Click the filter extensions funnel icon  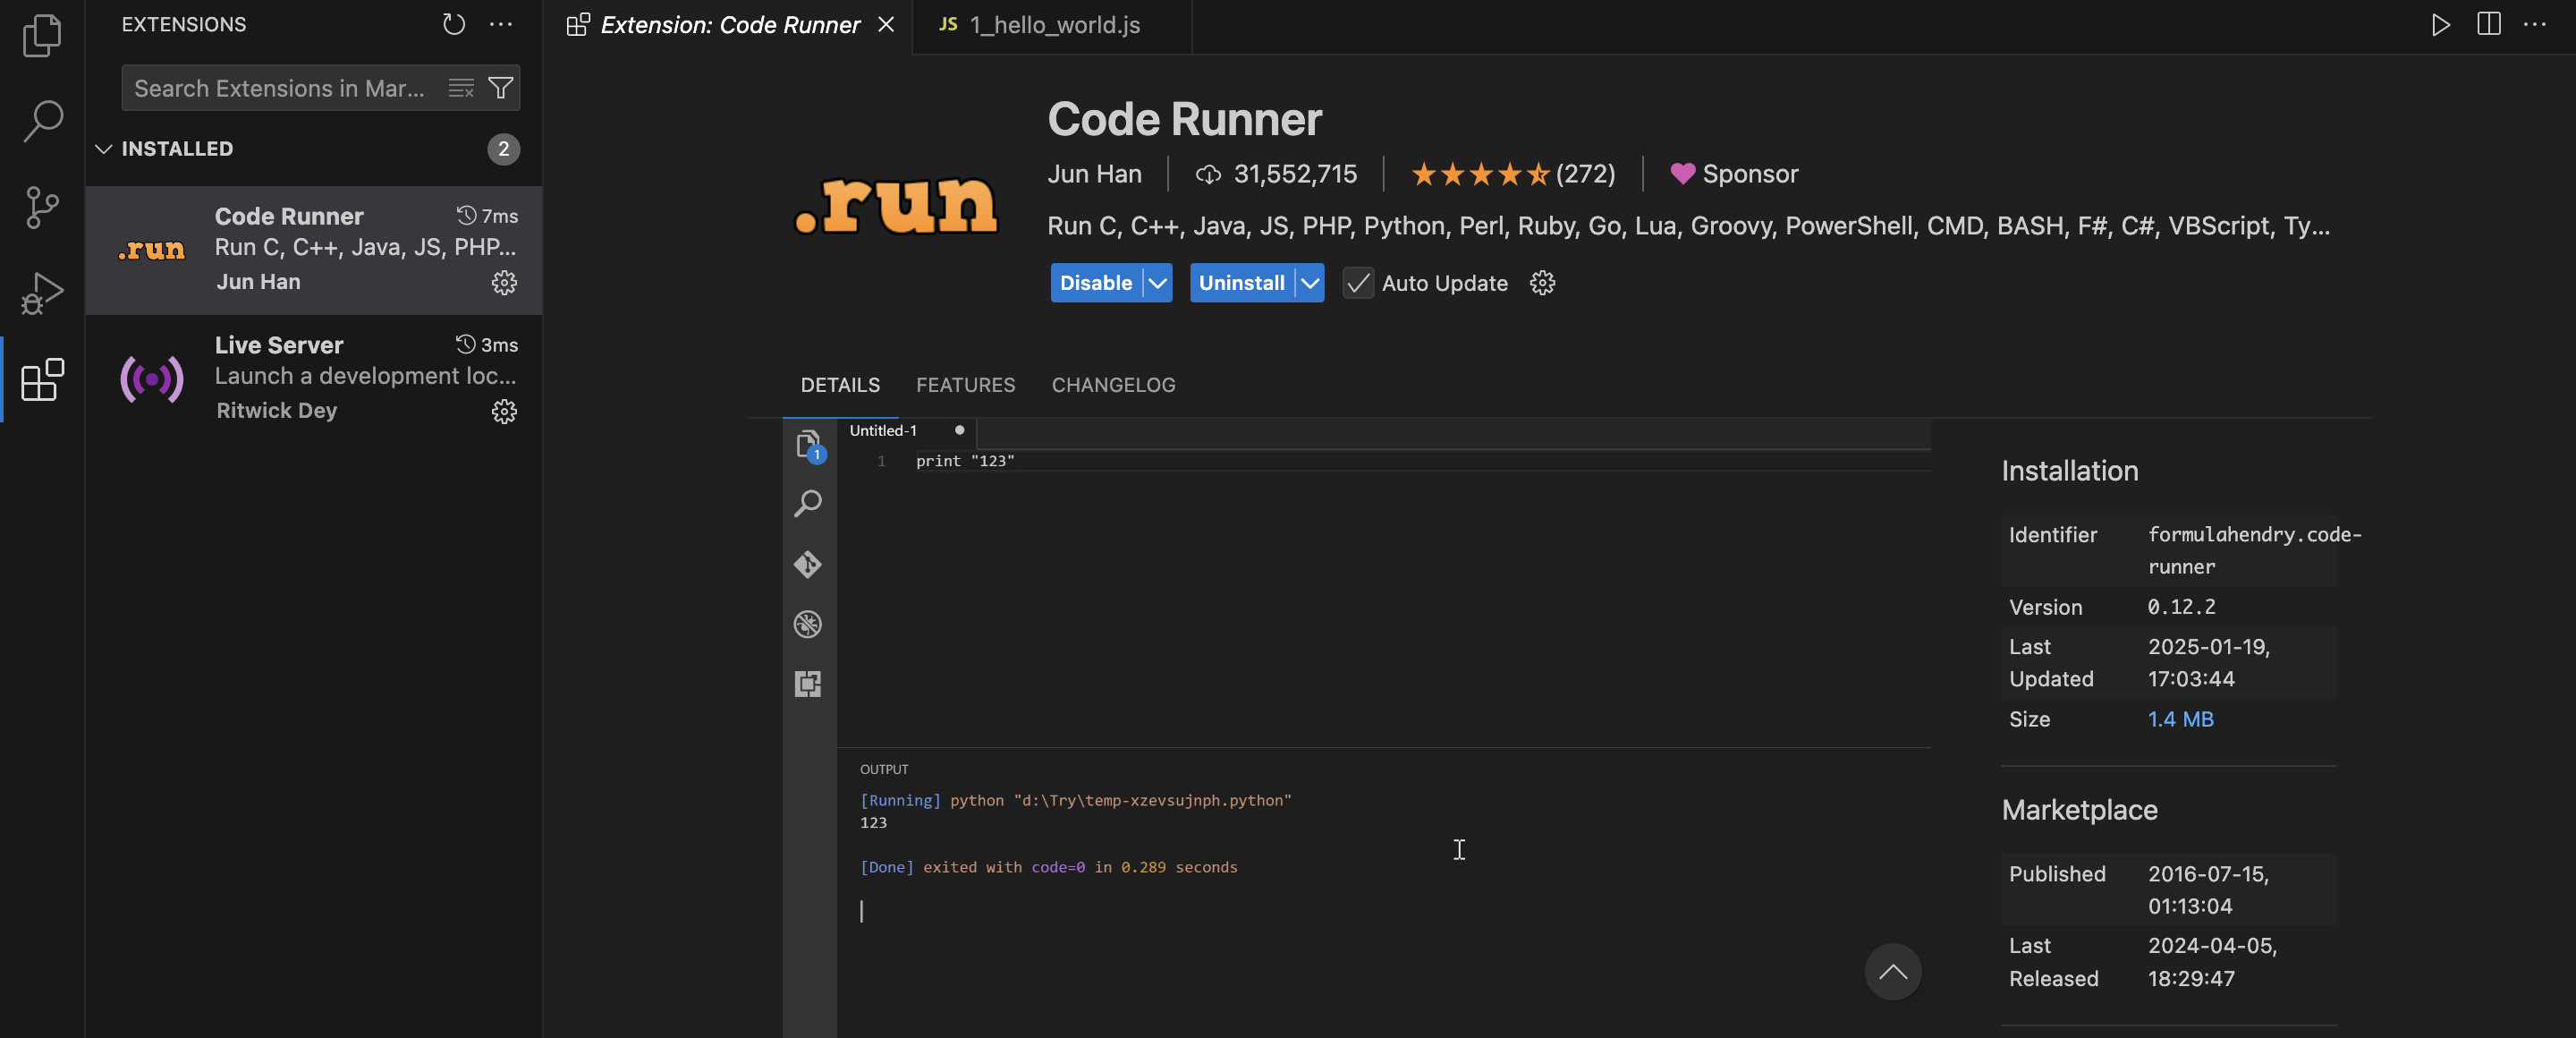[x=501, y=88]
